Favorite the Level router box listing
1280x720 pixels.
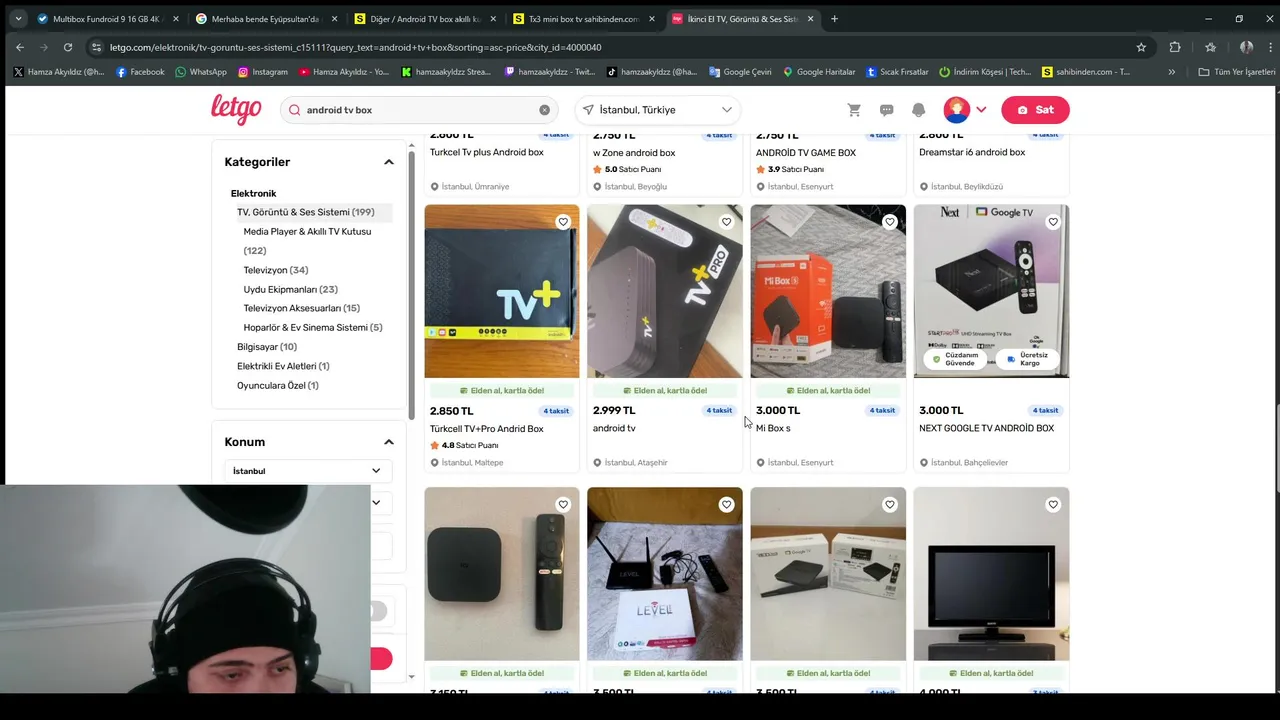[x=726, y=505]
